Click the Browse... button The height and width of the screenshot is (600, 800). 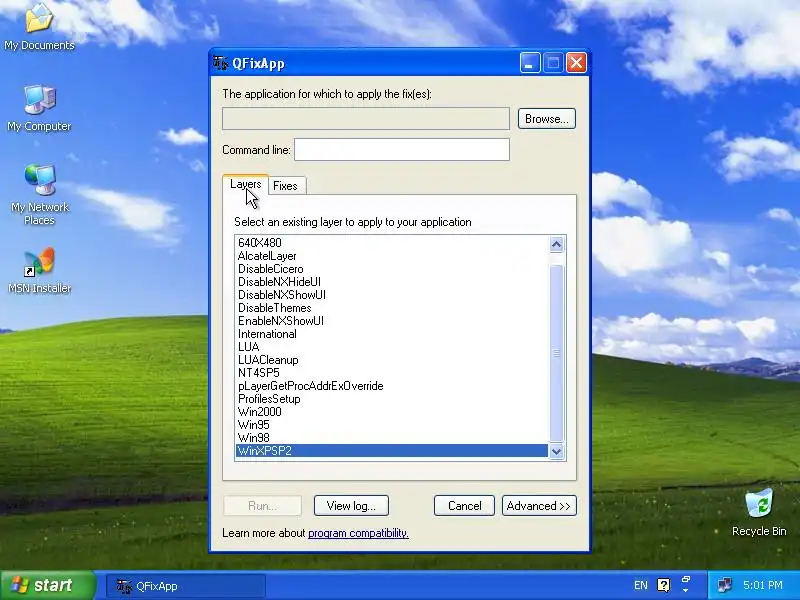tap(546, 119)
